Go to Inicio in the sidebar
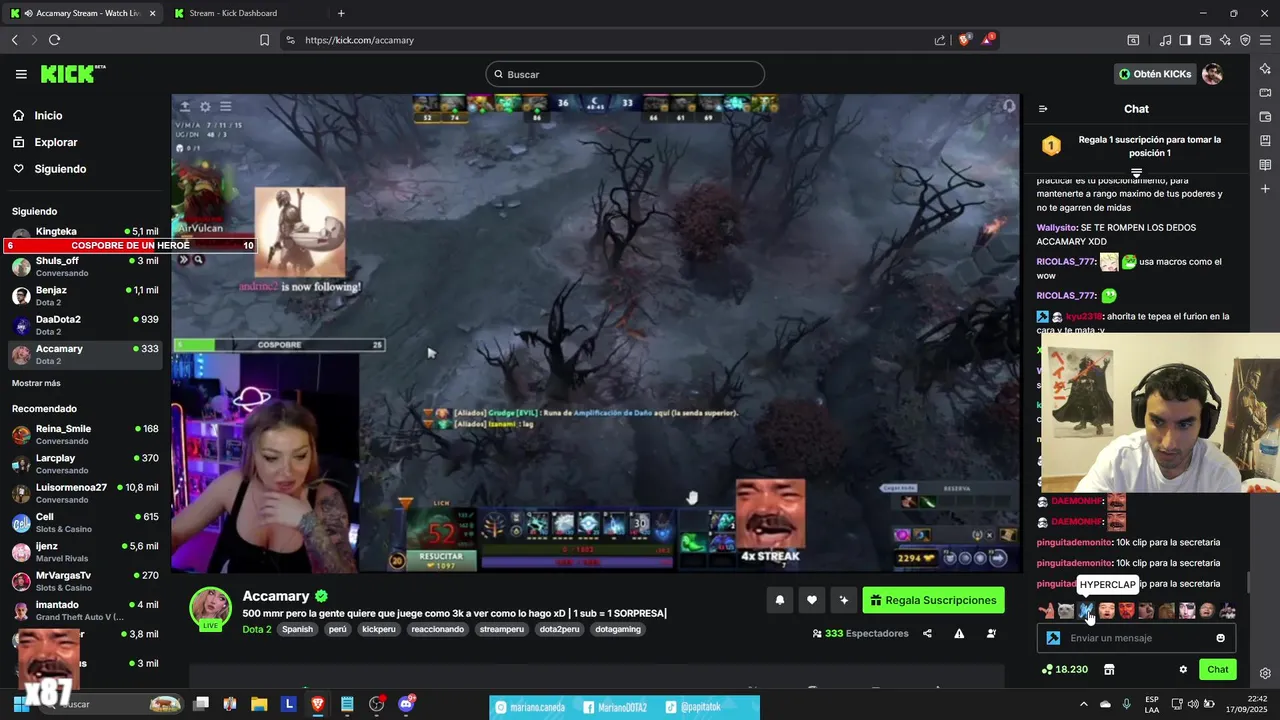Screen dimensions: 1280x720 pyautogui.click(x=48, y=116)
